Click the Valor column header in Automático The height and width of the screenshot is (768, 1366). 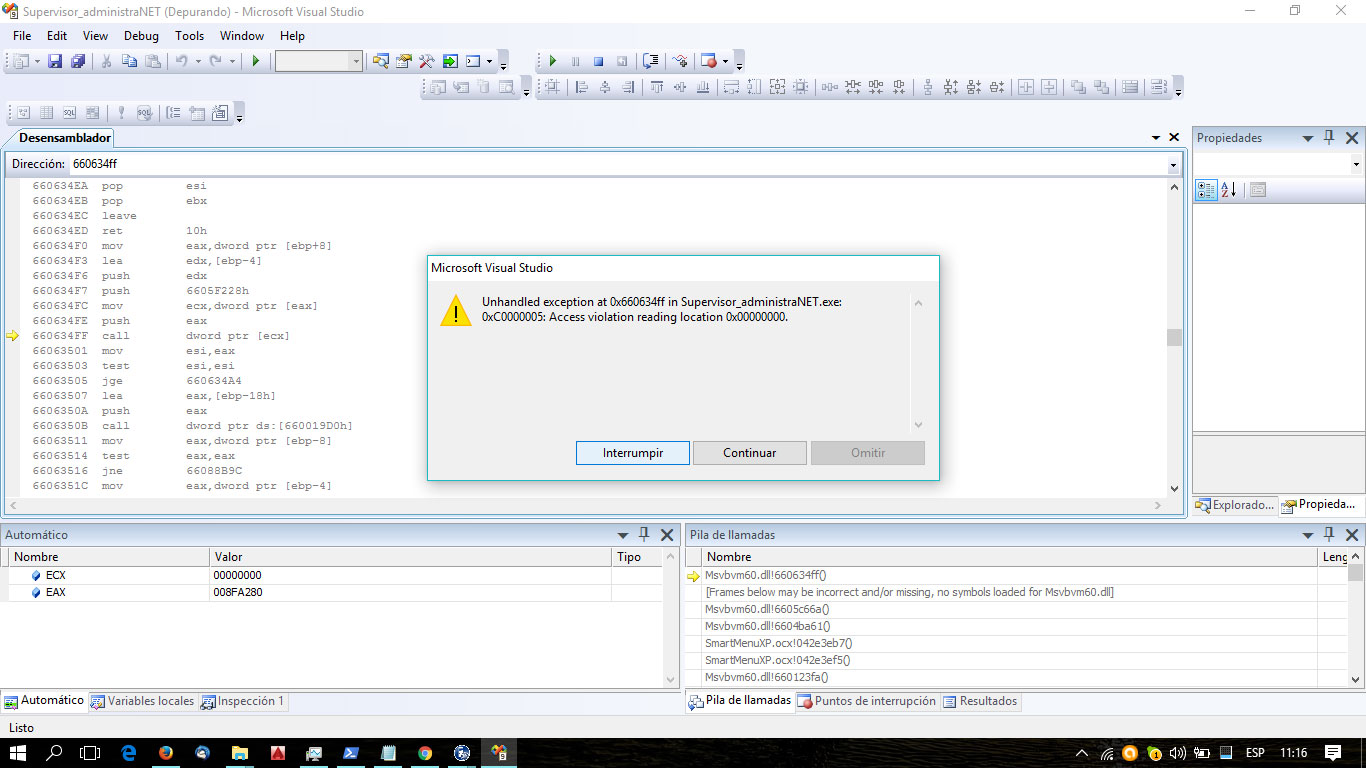point(411,557)
